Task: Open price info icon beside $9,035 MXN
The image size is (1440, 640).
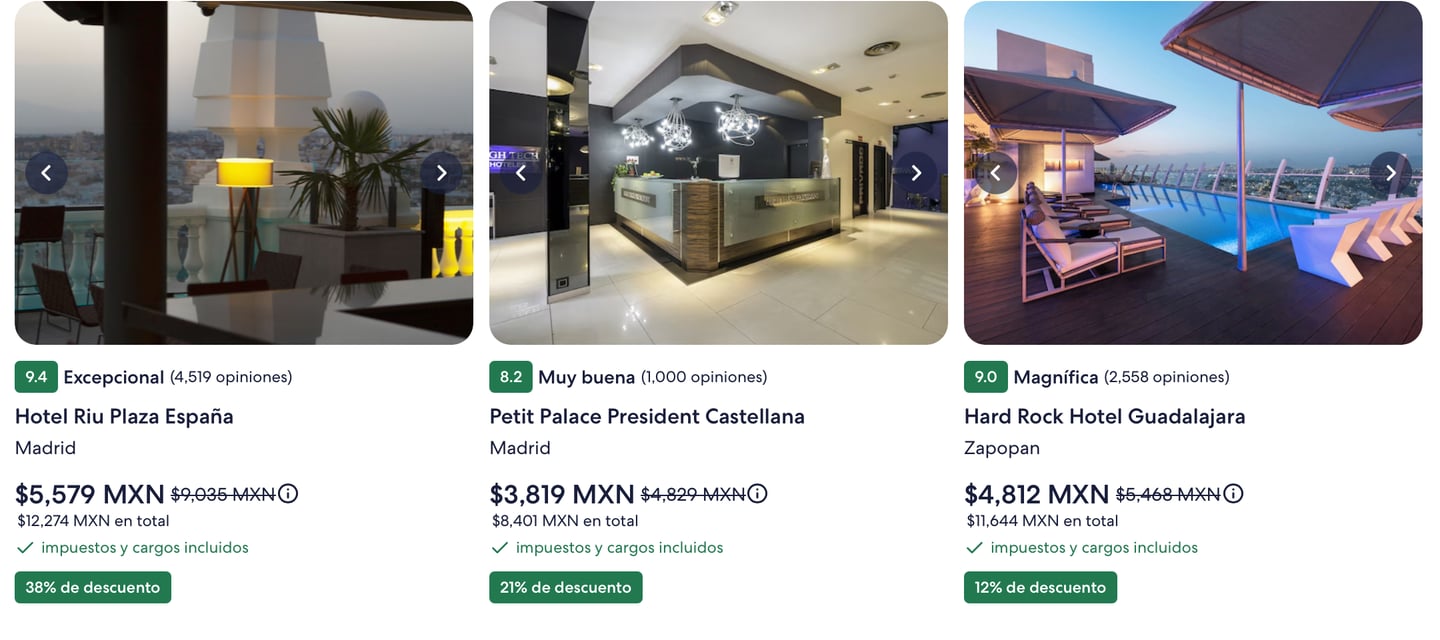Action: [288, 493]
